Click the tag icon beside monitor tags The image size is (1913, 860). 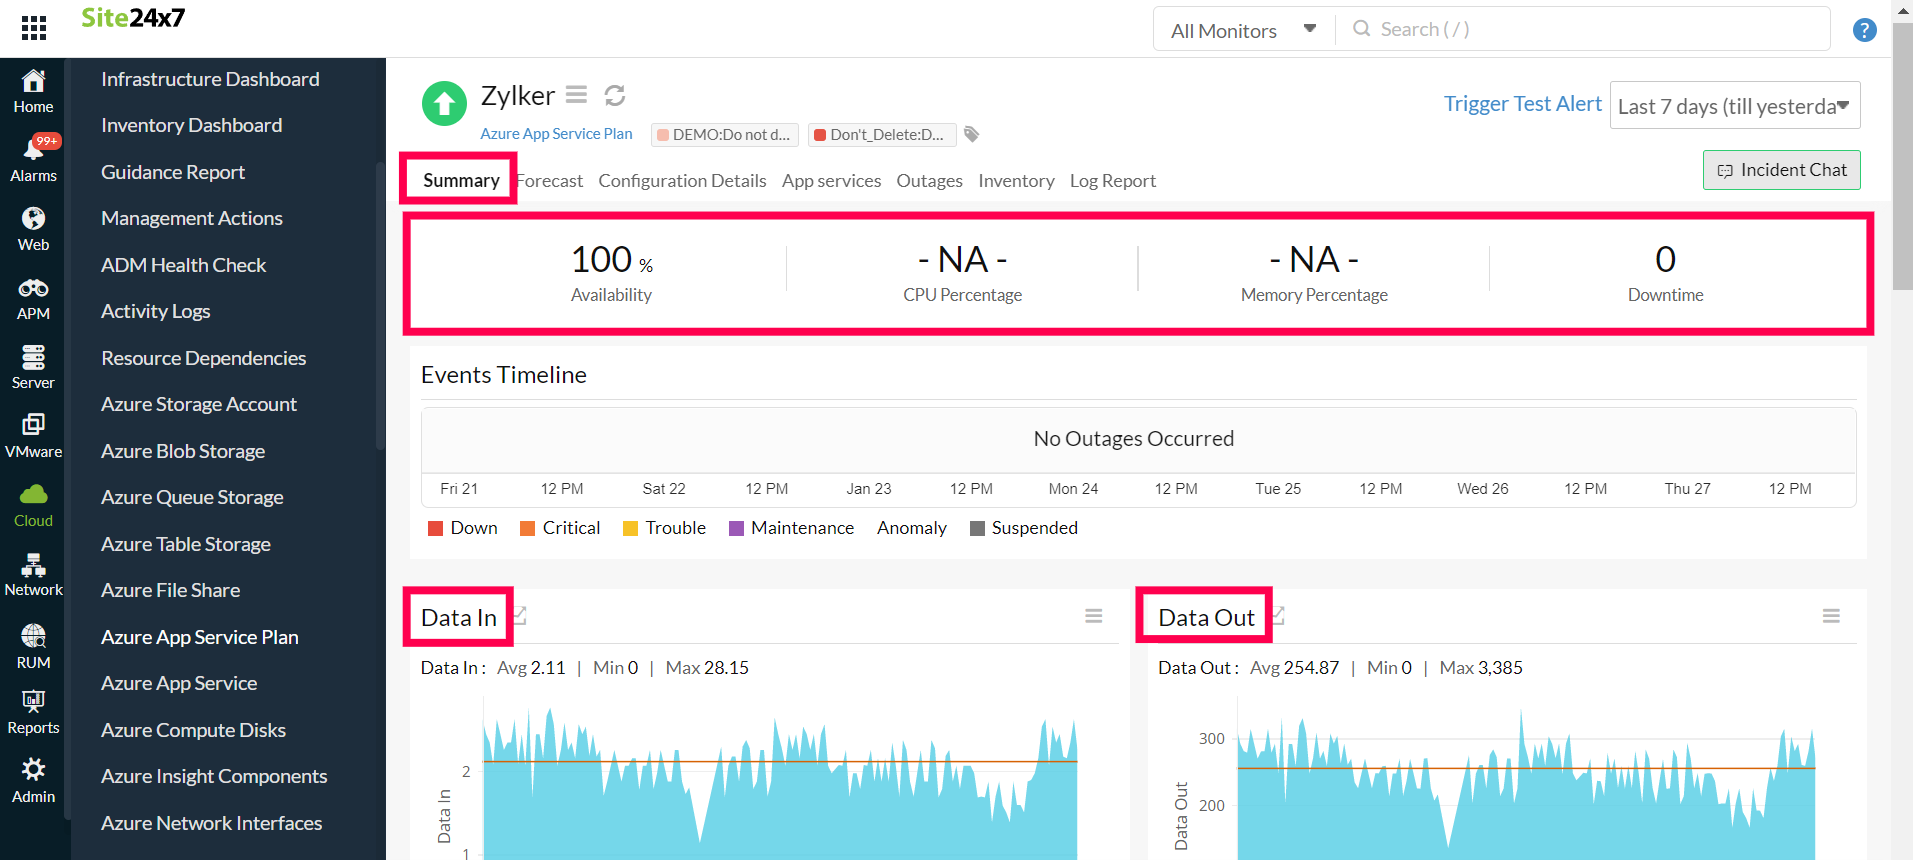point(972,134)
